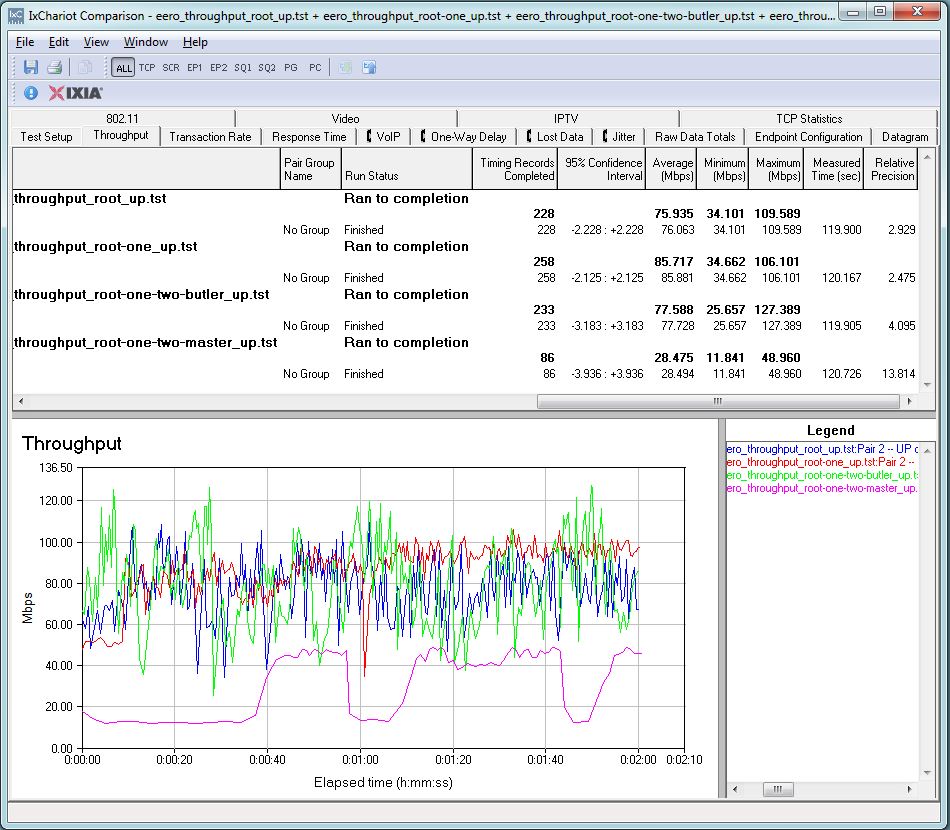Select the 802.11 tab
This screenshot has width=950, height=830.
(122, 119)
